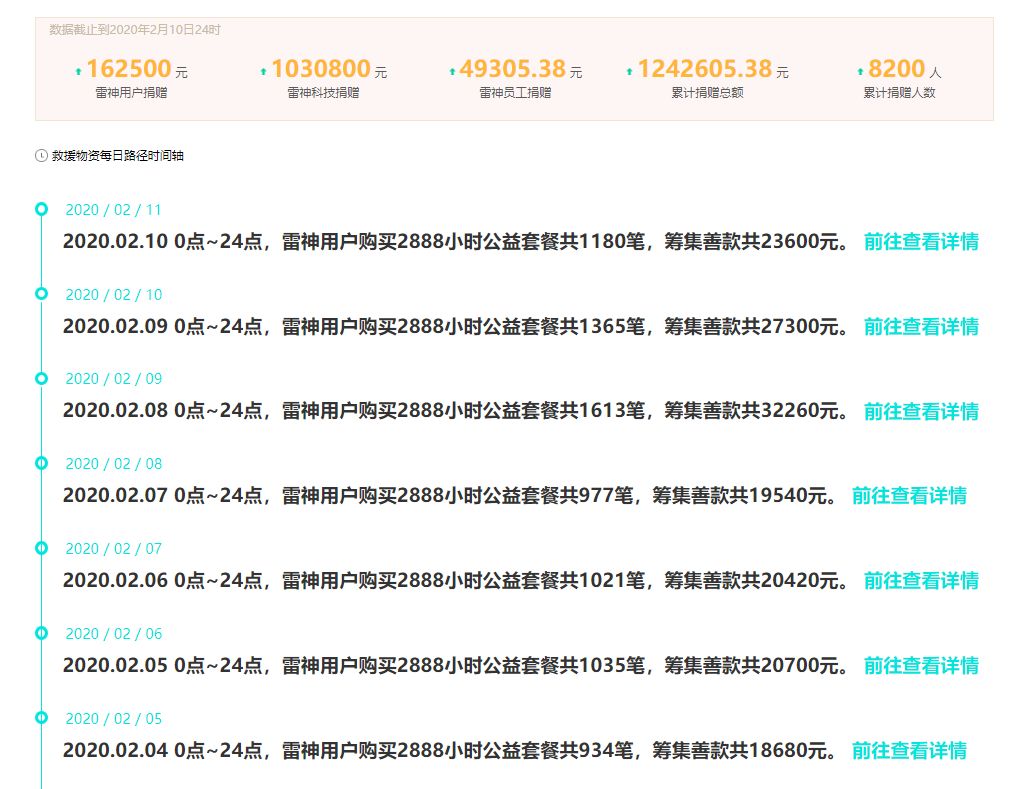1021x789 pixels.
Task: Click the 累计捐赠人数 label
Action: coord(900,93)
